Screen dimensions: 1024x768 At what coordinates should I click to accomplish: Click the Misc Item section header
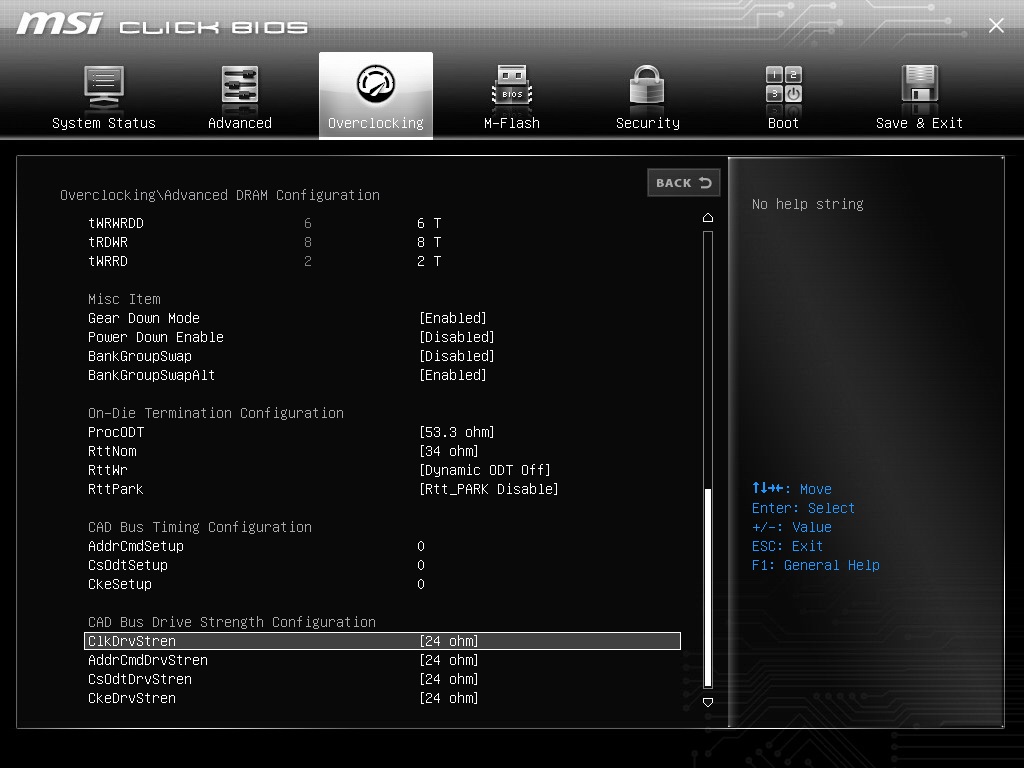[124, 299]
